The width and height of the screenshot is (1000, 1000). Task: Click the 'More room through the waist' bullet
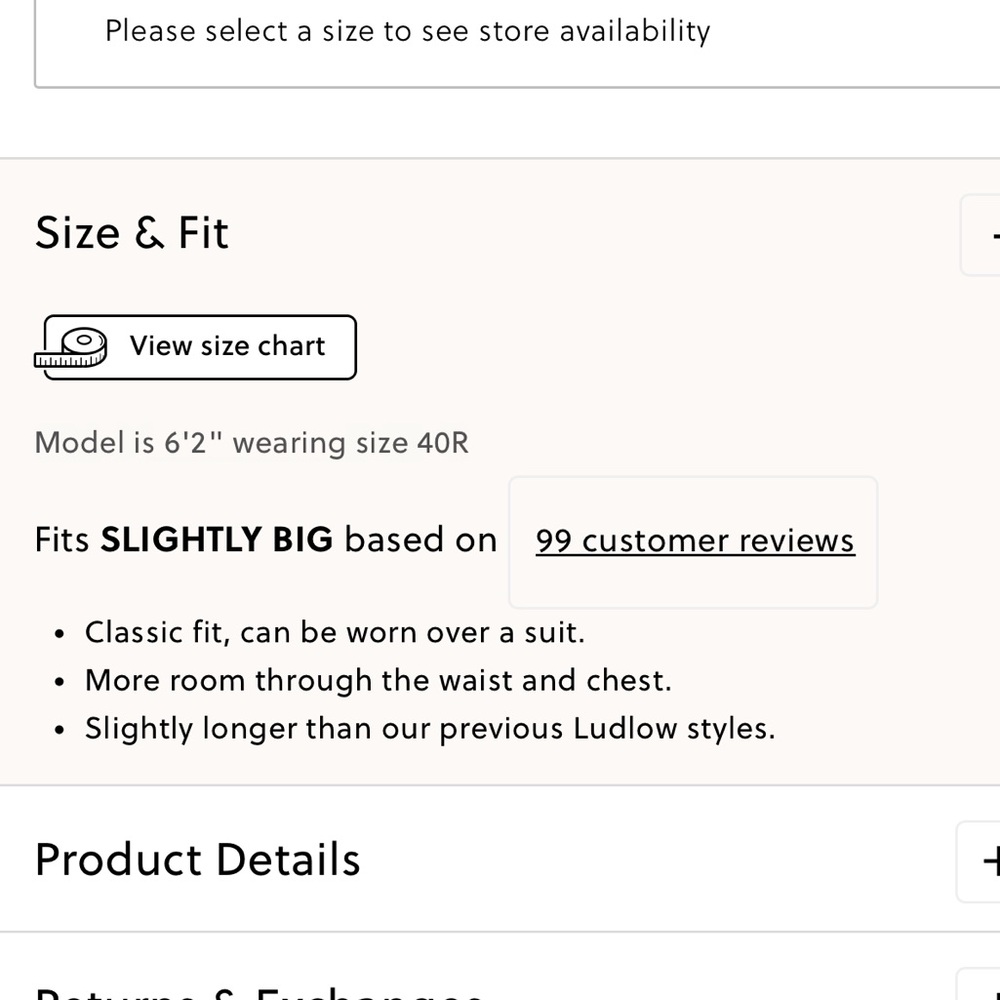coord(378,680)
